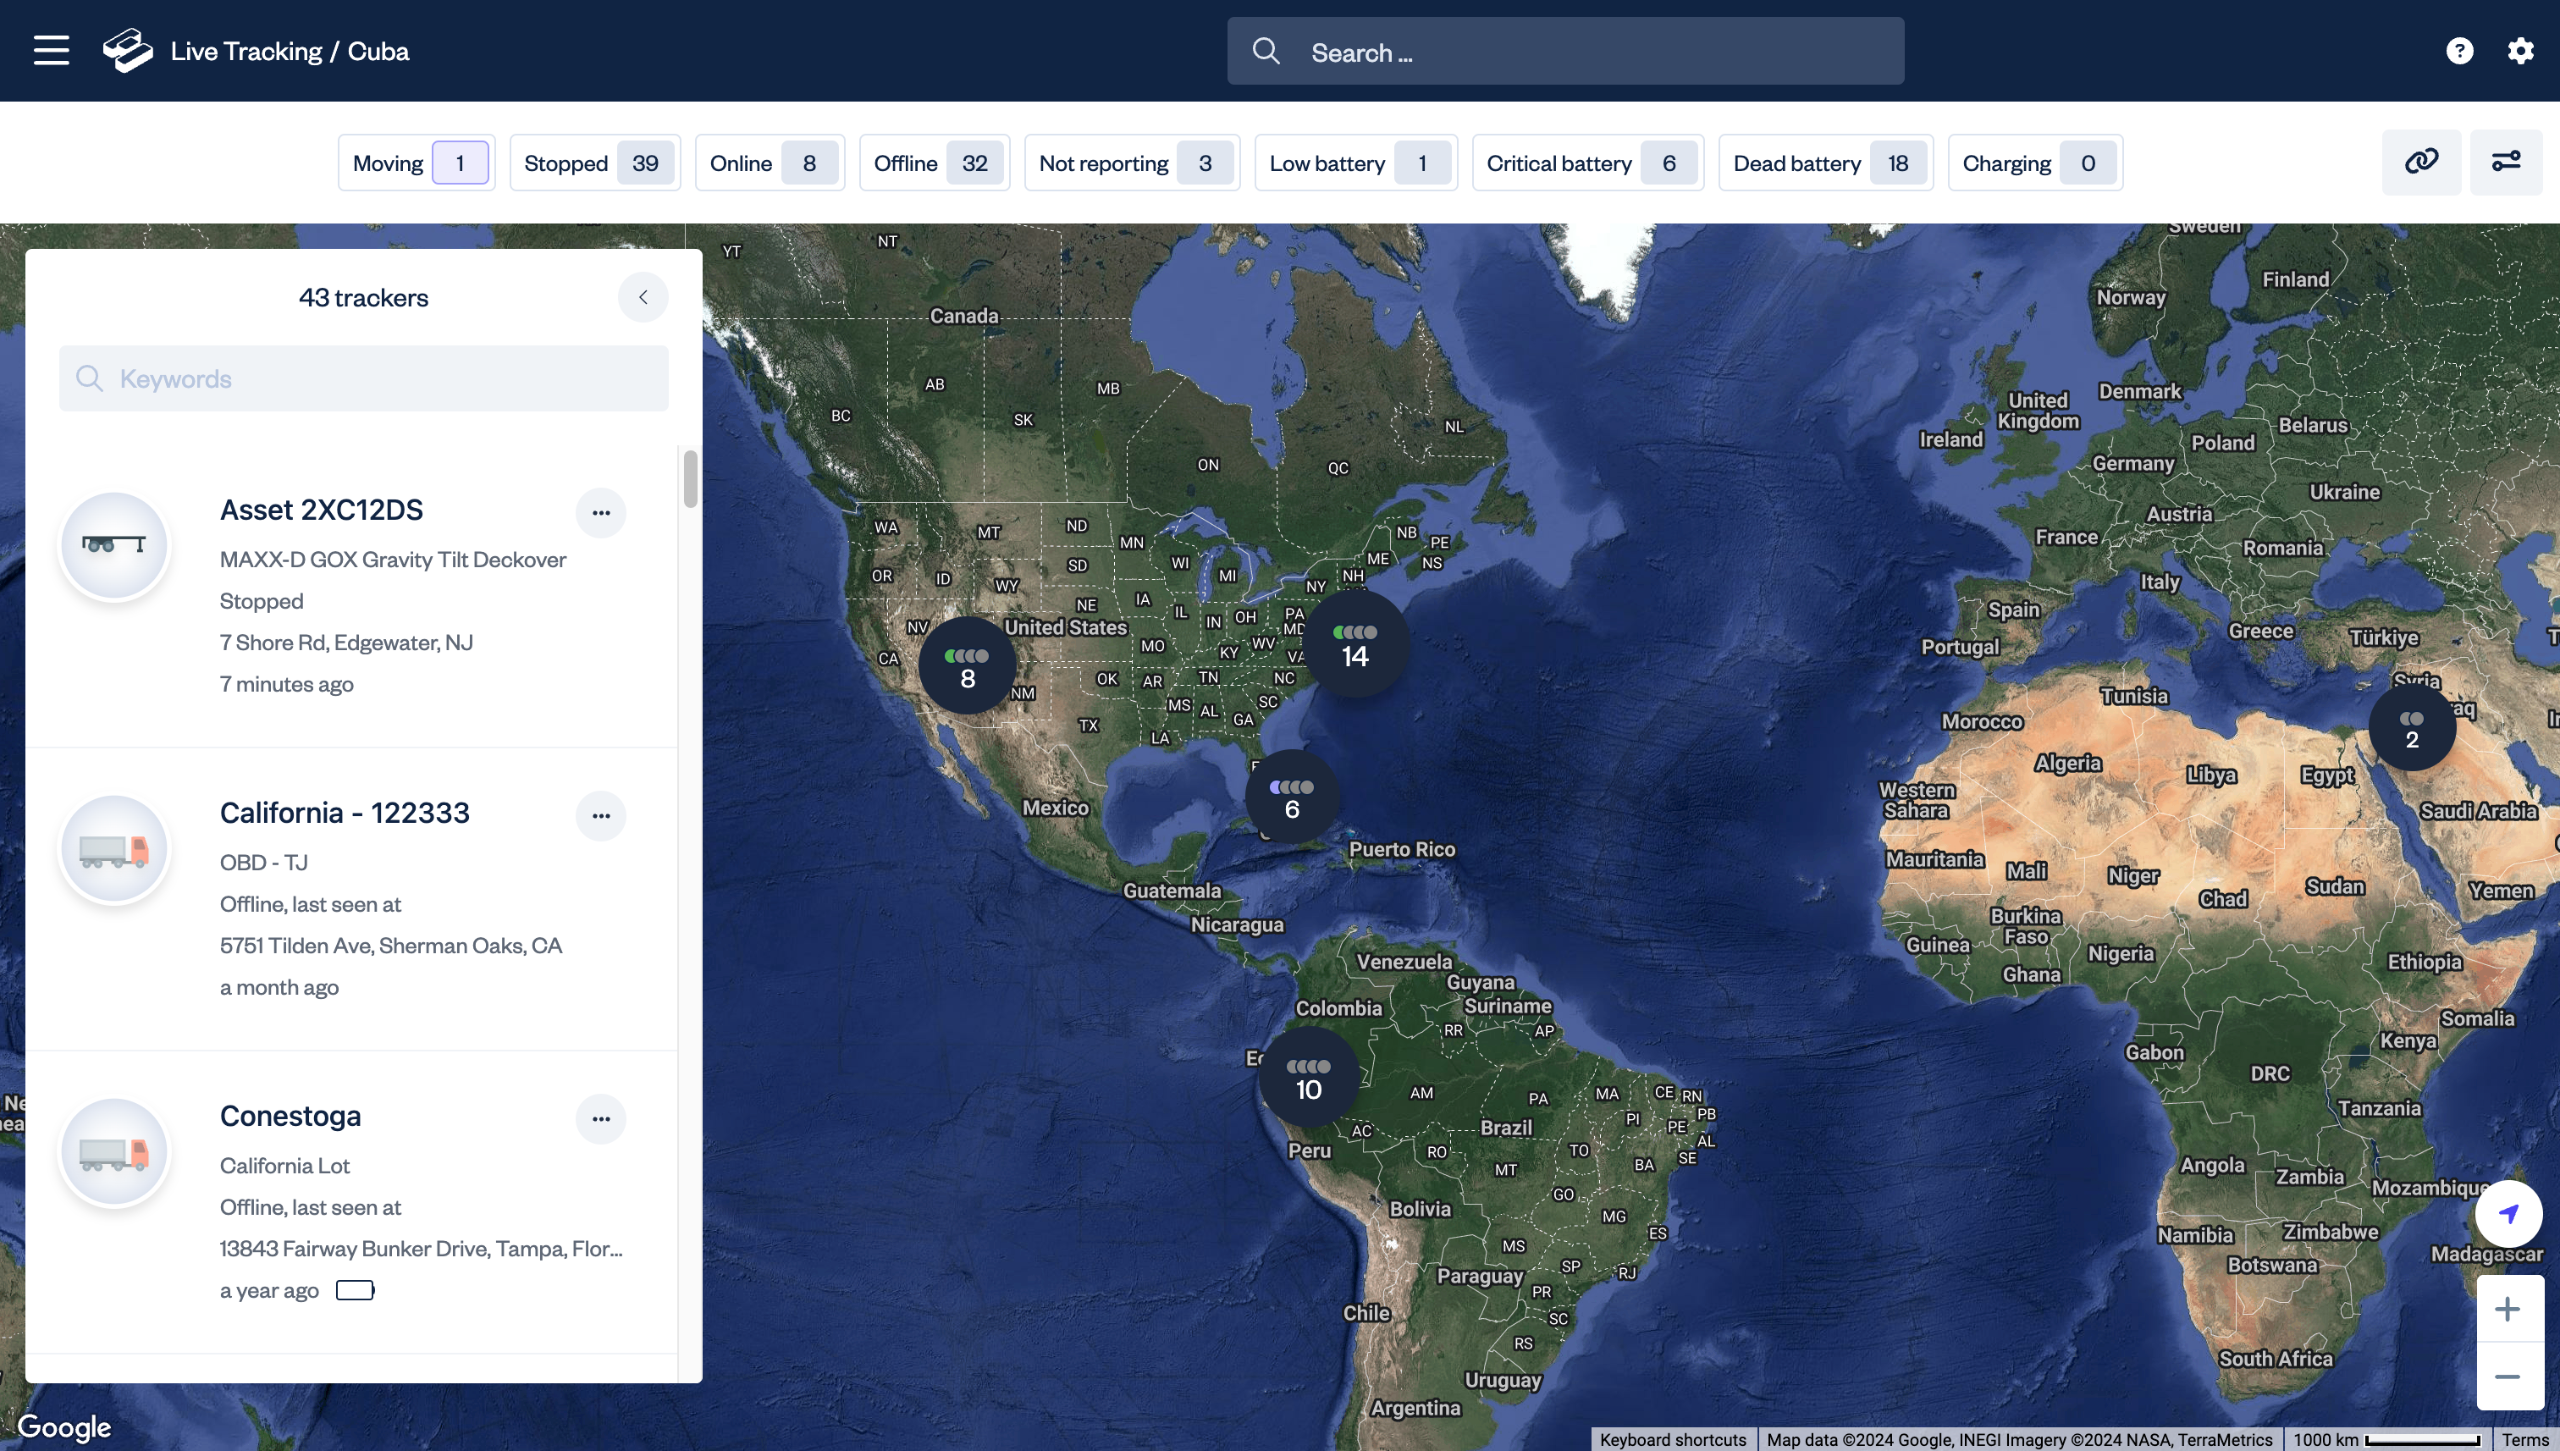Open the California - 122333 tracker entry
This screenshot has height=1451, width=2560.
345,813
